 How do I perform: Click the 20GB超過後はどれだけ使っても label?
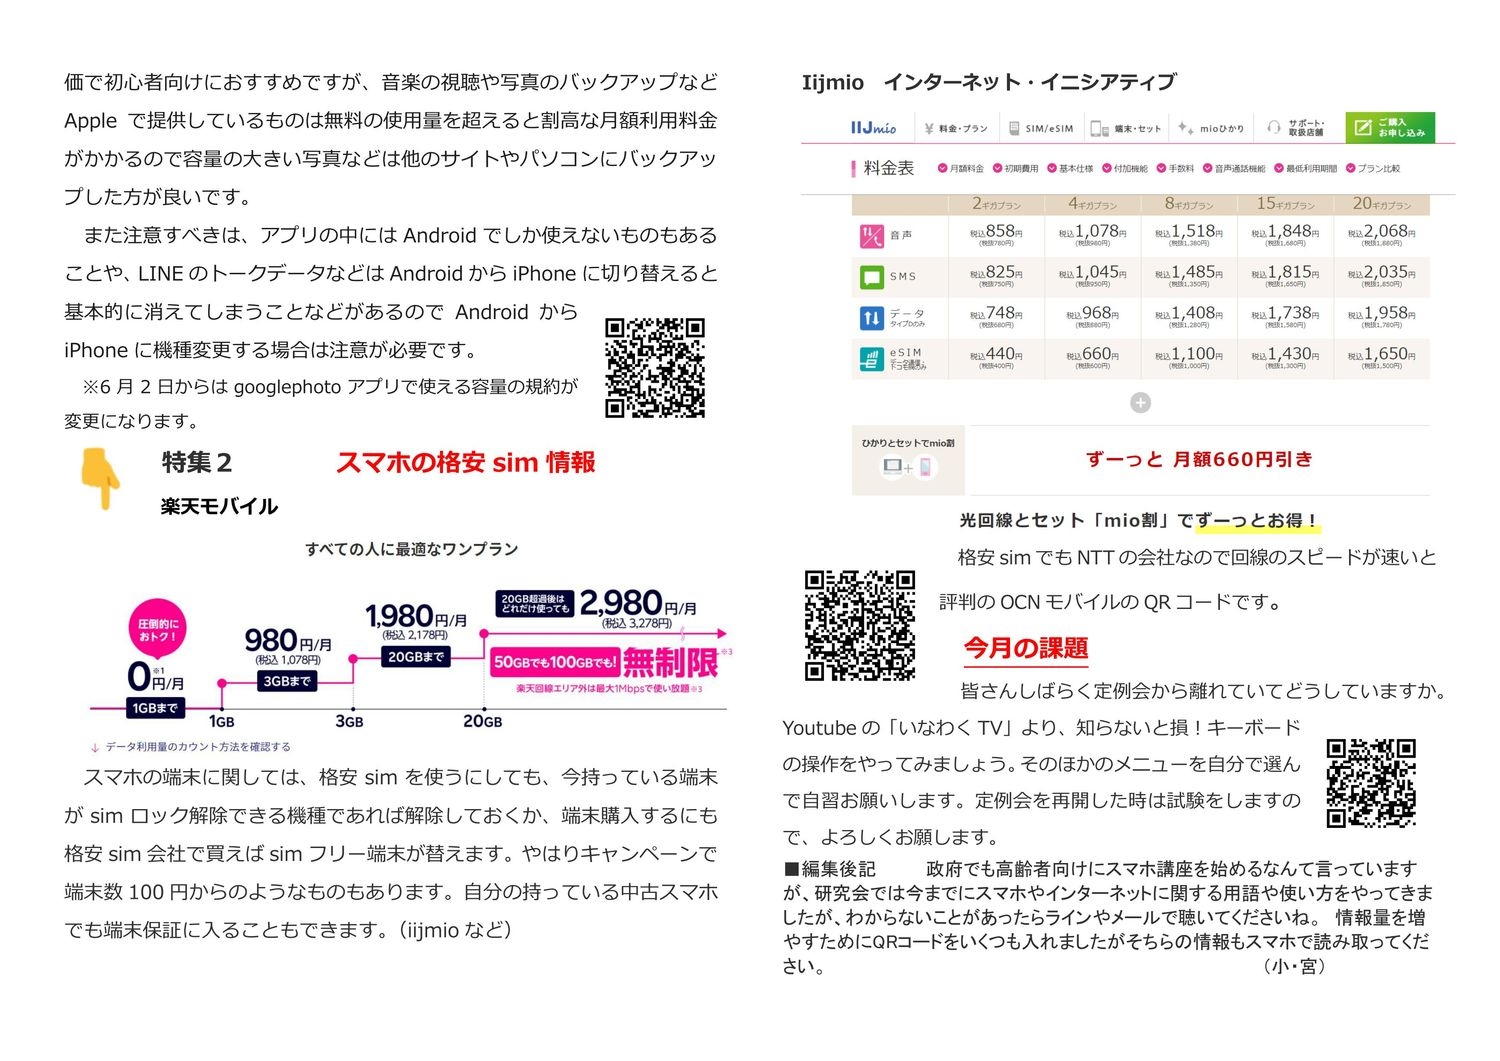tap(534, 604)
